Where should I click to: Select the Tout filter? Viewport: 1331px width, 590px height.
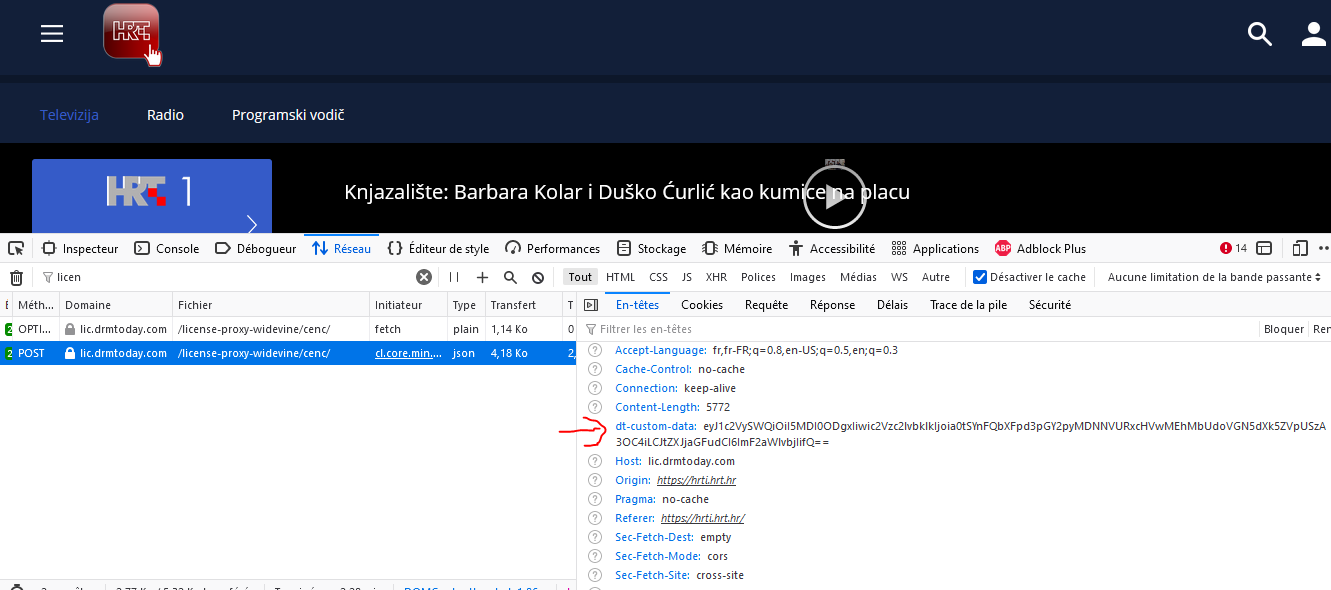click(x=580, y=277)
